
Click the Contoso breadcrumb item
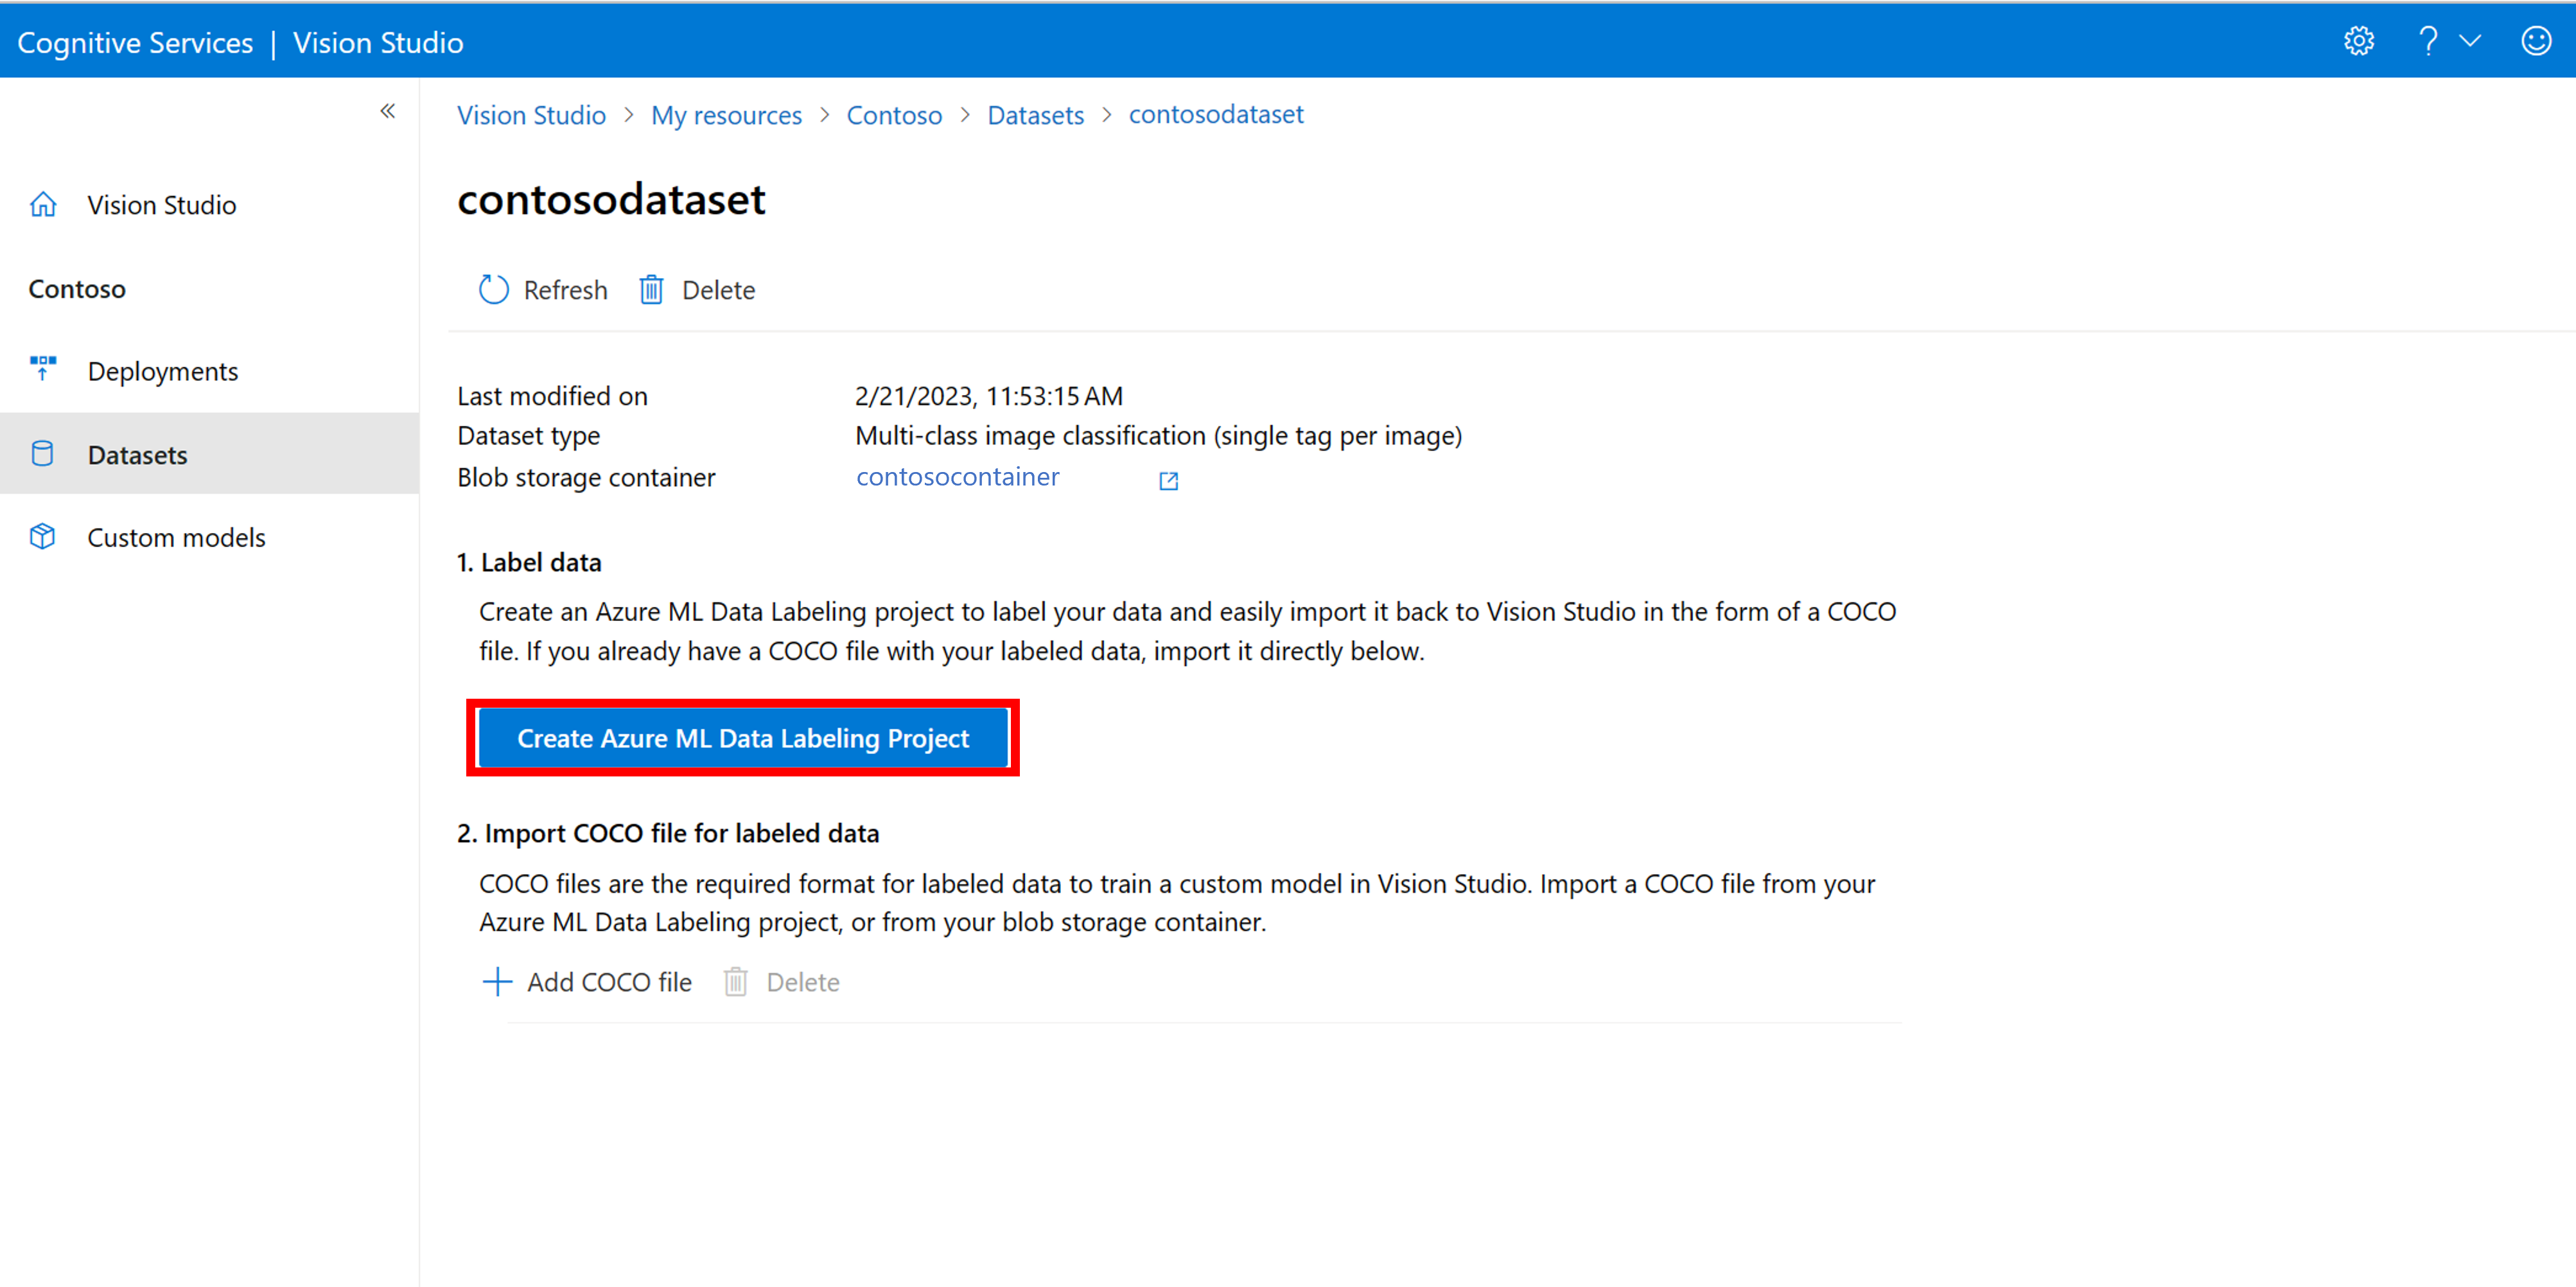(x=895, y=114)
